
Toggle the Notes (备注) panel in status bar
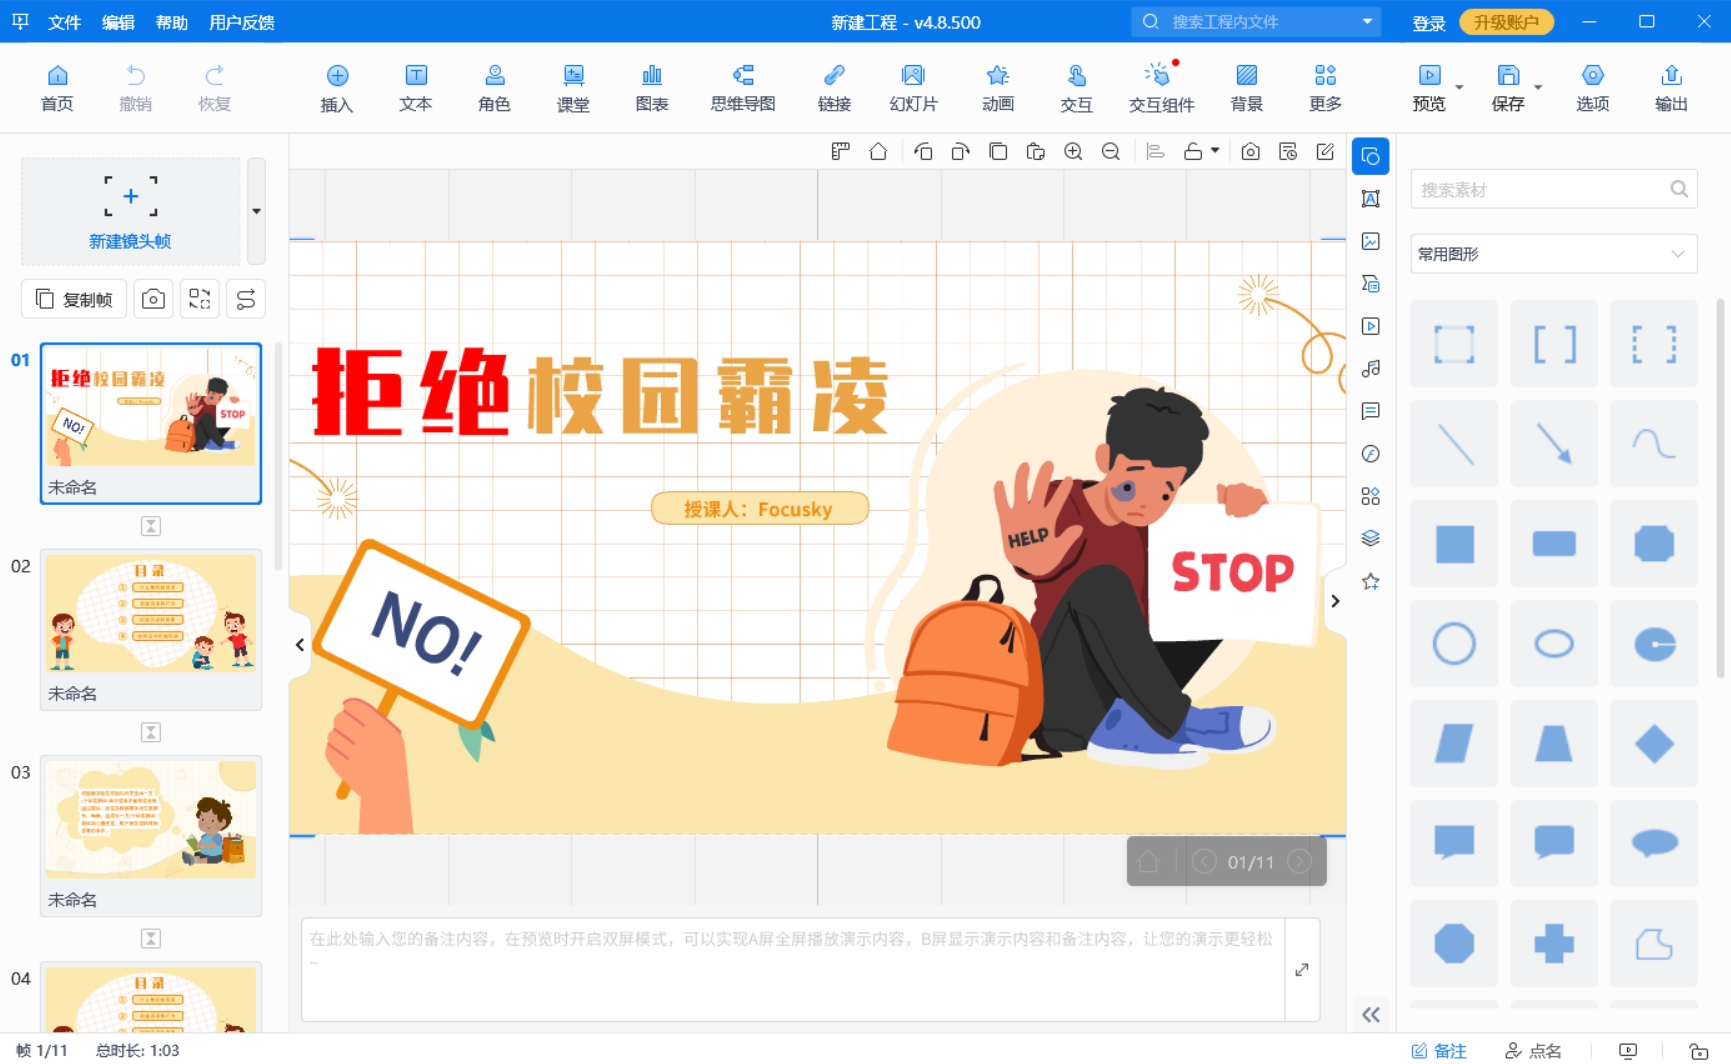pos(1439,1050)
